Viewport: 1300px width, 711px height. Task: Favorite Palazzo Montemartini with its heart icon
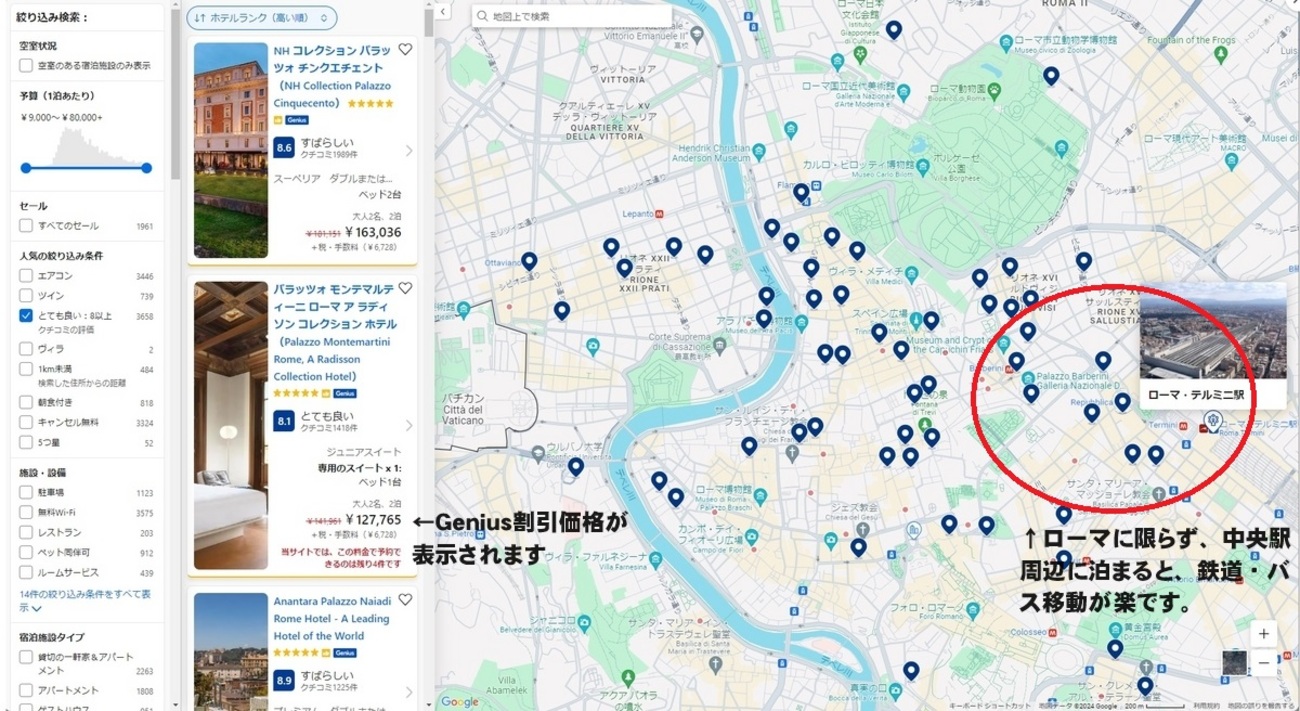(x=404, y=288)
